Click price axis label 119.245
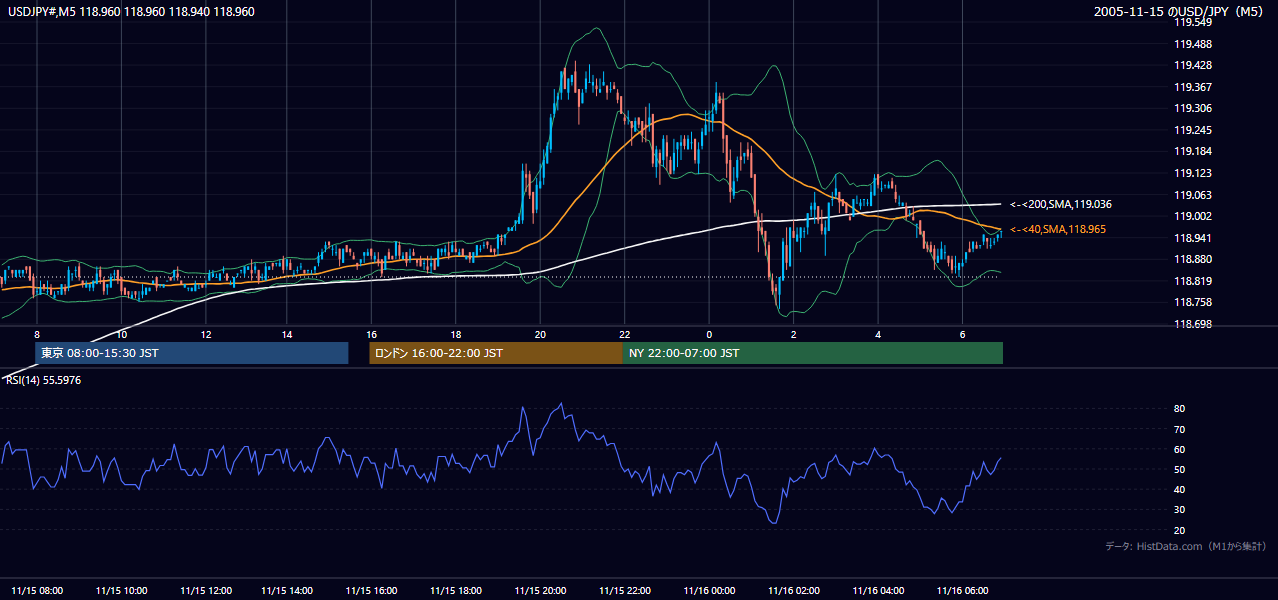The width and height of the screenshot is (1278, 600). point(1193,130)
